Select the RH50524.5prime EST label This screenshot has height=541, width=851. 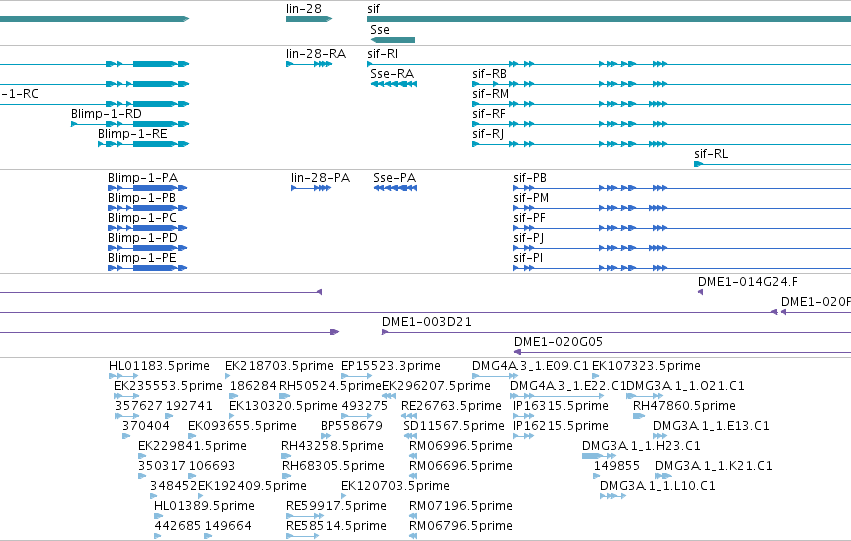click(331, 386)
